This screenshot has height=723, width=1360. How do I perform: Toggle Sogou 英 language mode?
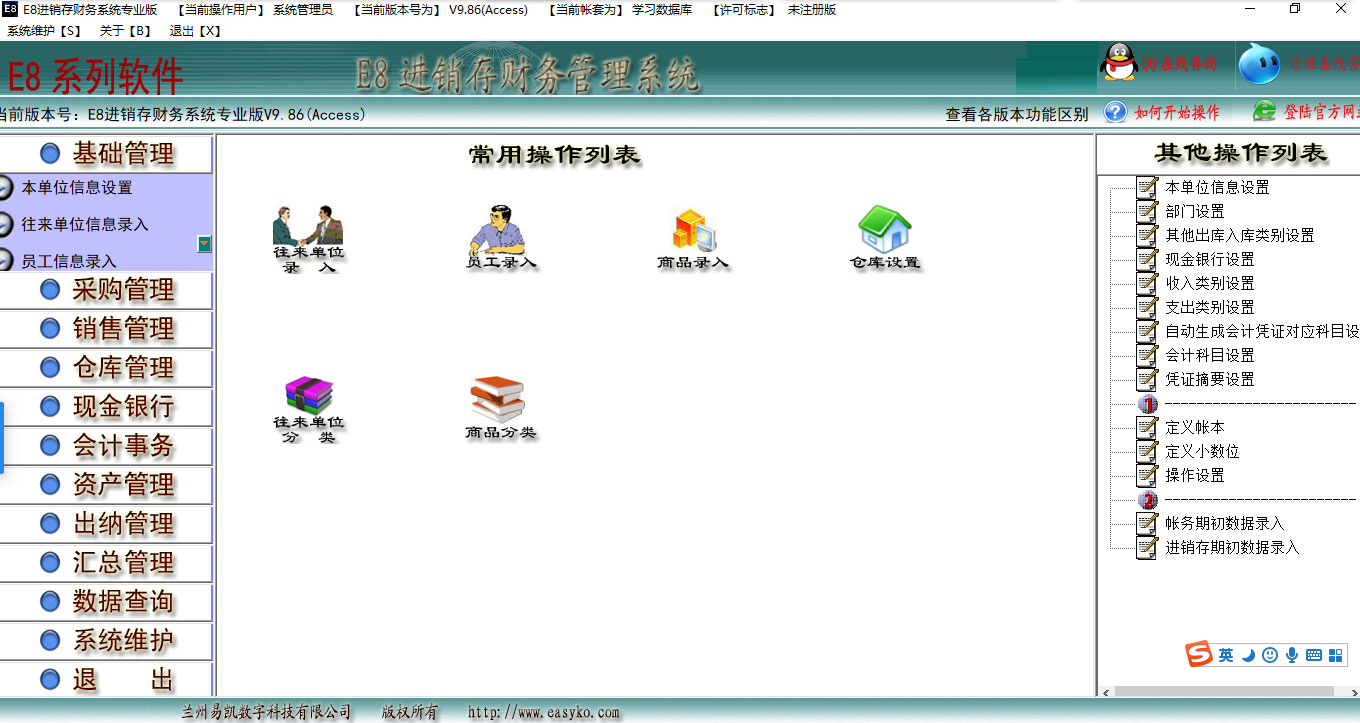[x=1226, y=655]
